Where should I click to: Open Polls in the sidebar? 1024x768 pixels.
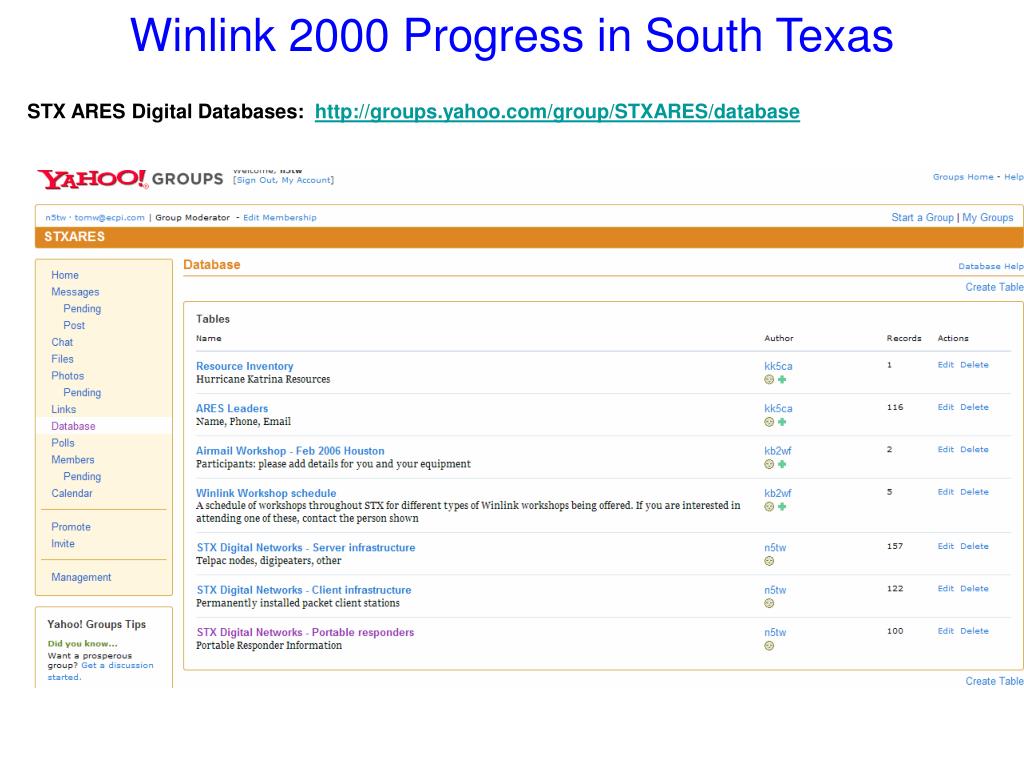(63, 443)
